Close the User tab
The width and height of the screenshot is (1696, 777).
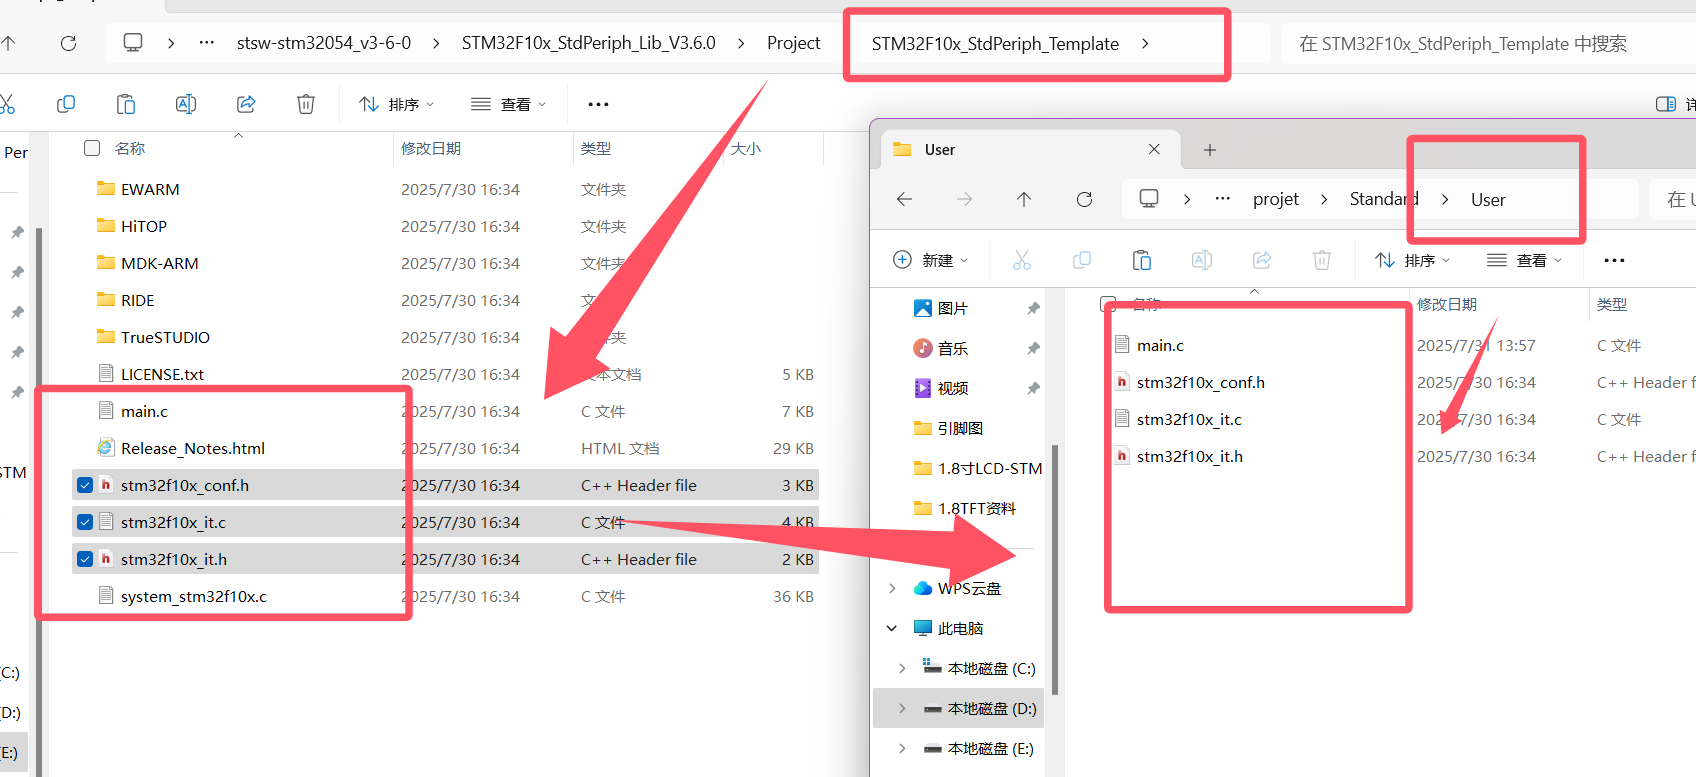(x=1154, y=149)
